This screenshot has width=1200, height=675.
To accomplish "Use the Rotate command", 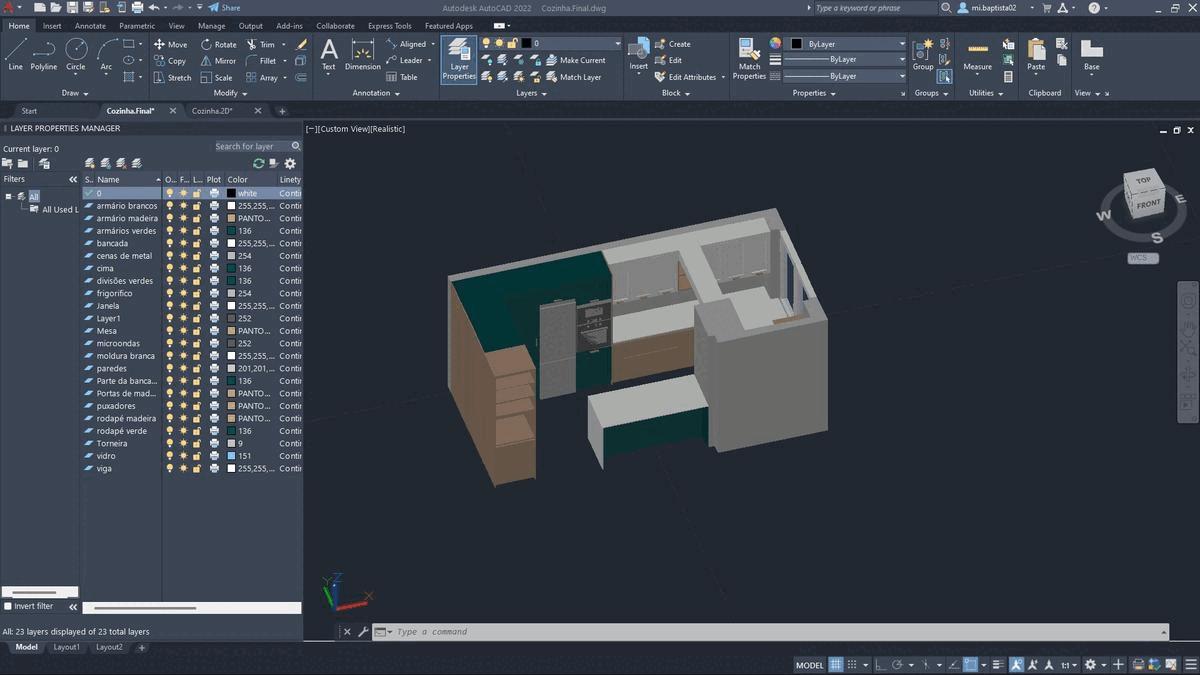I will (219, 44).
